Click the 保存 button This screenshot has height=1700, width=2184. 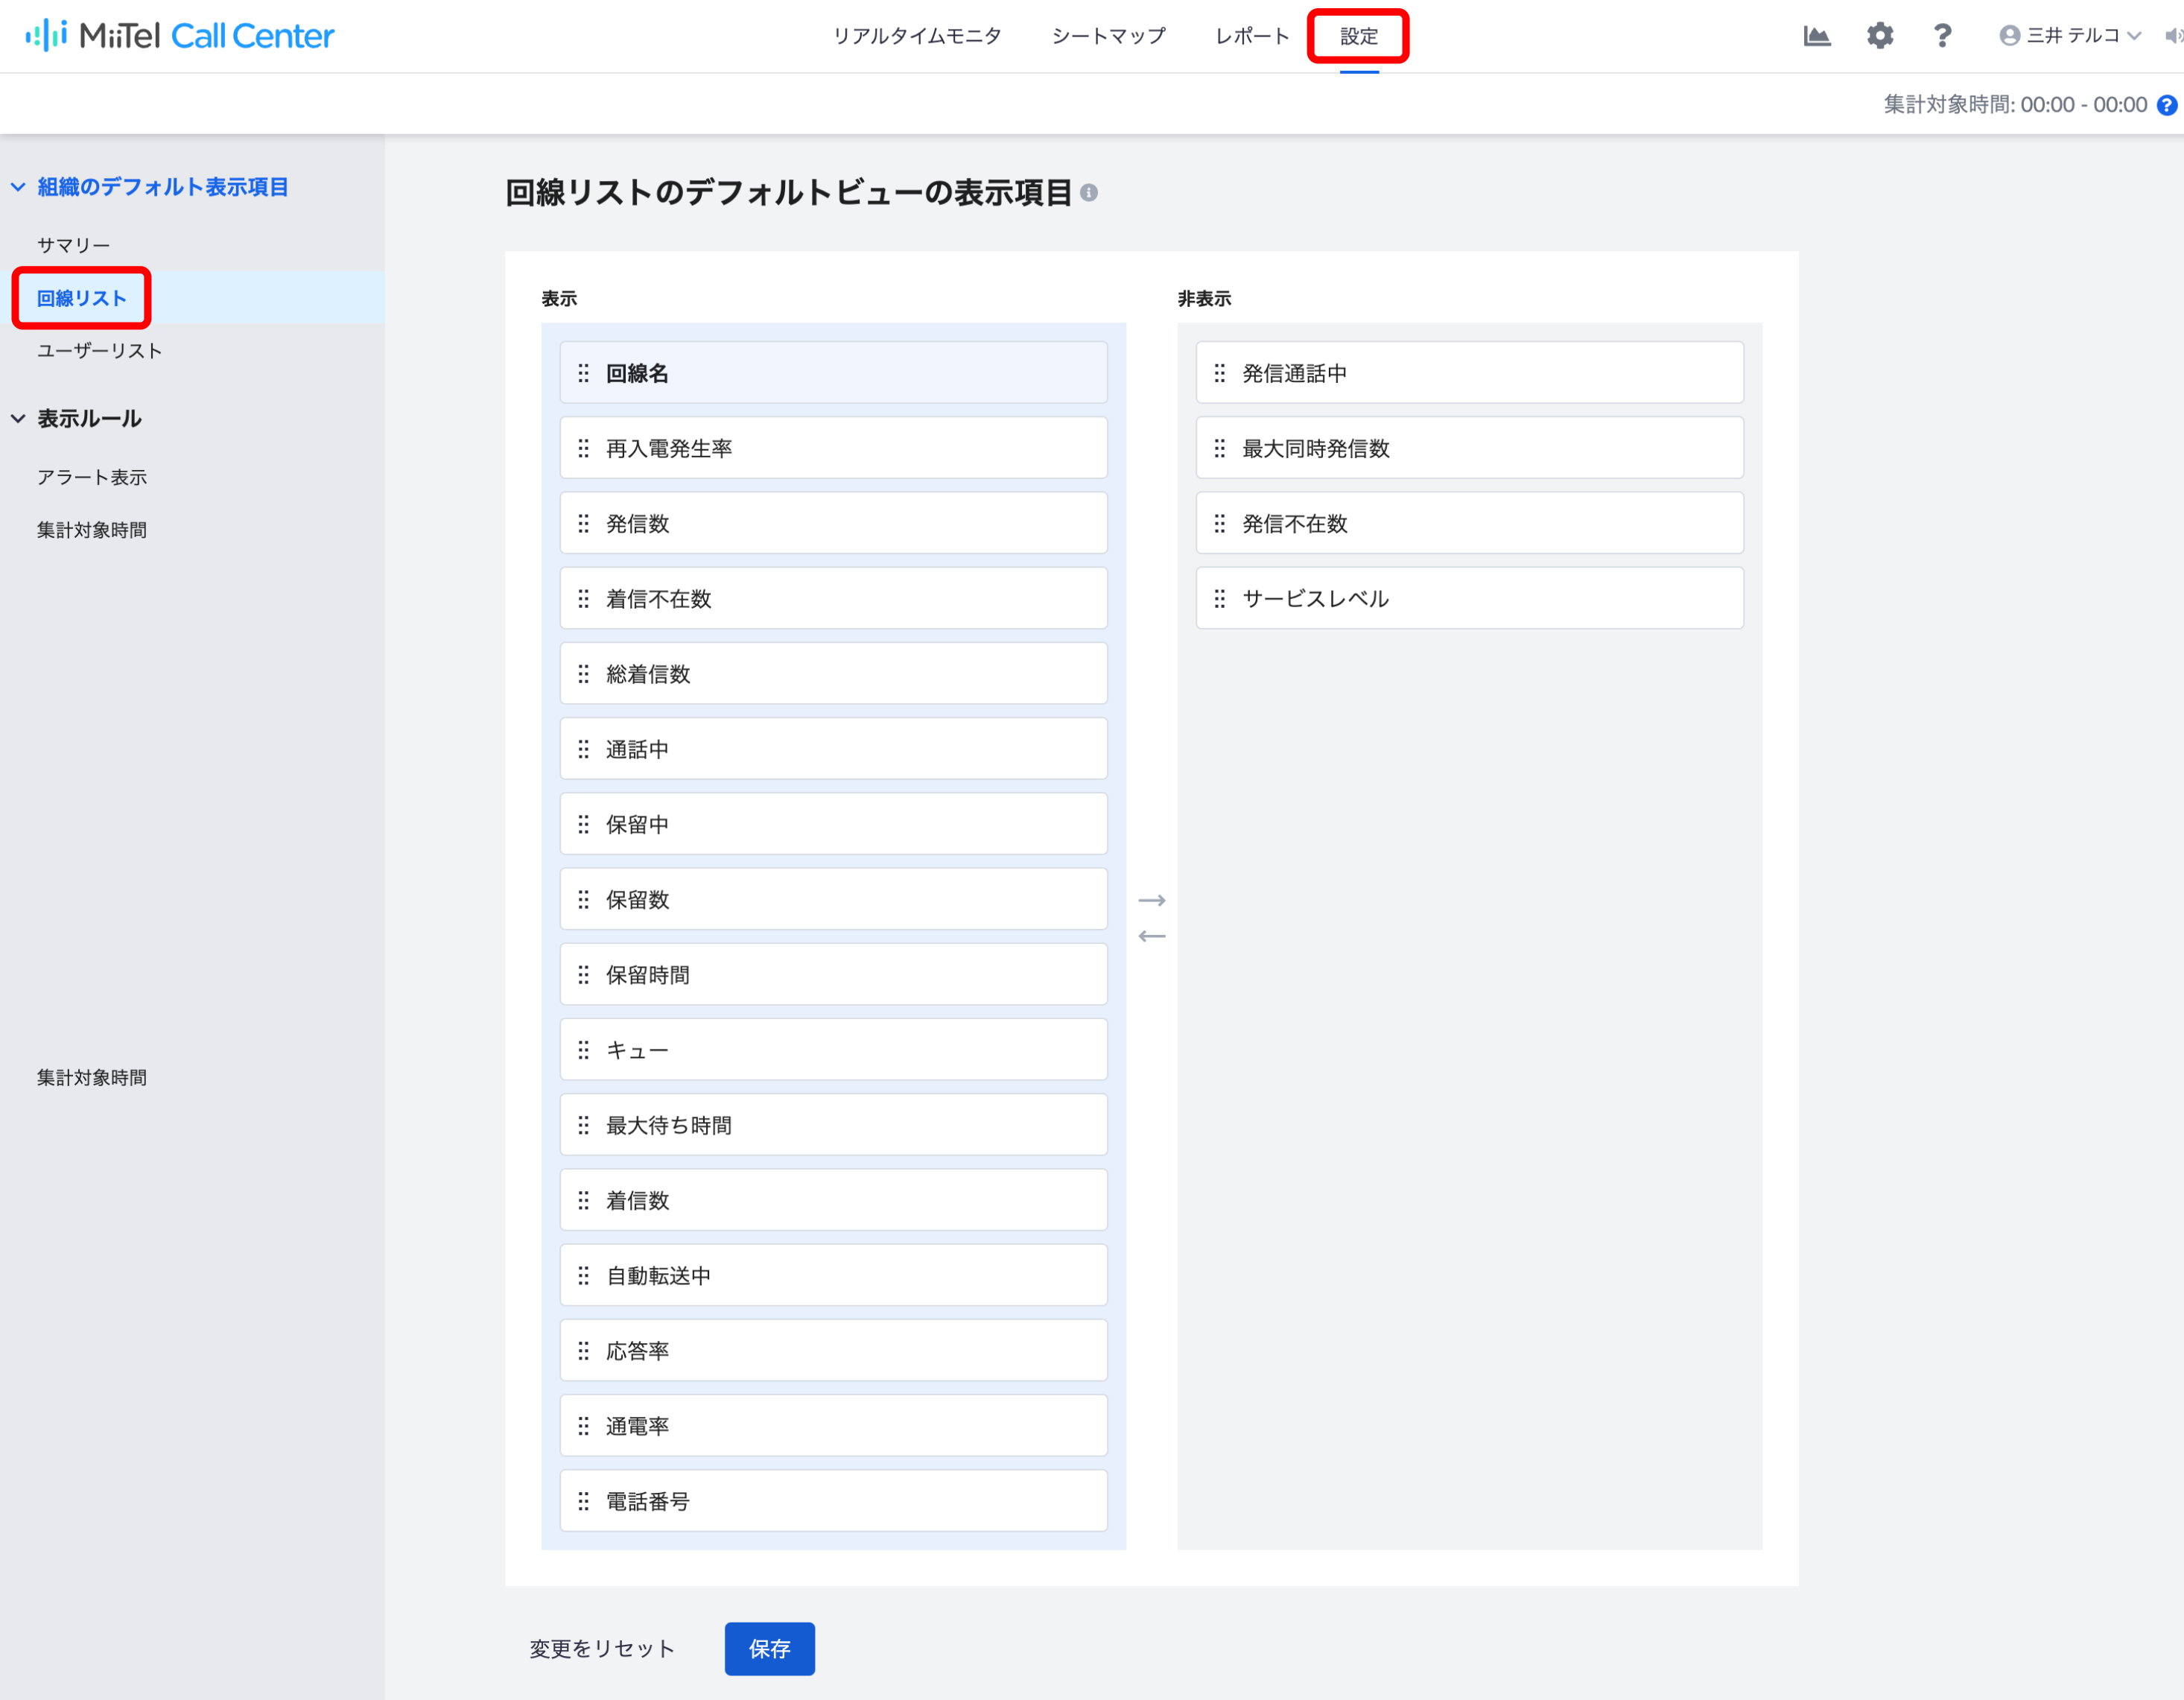tap(769, 1648)
